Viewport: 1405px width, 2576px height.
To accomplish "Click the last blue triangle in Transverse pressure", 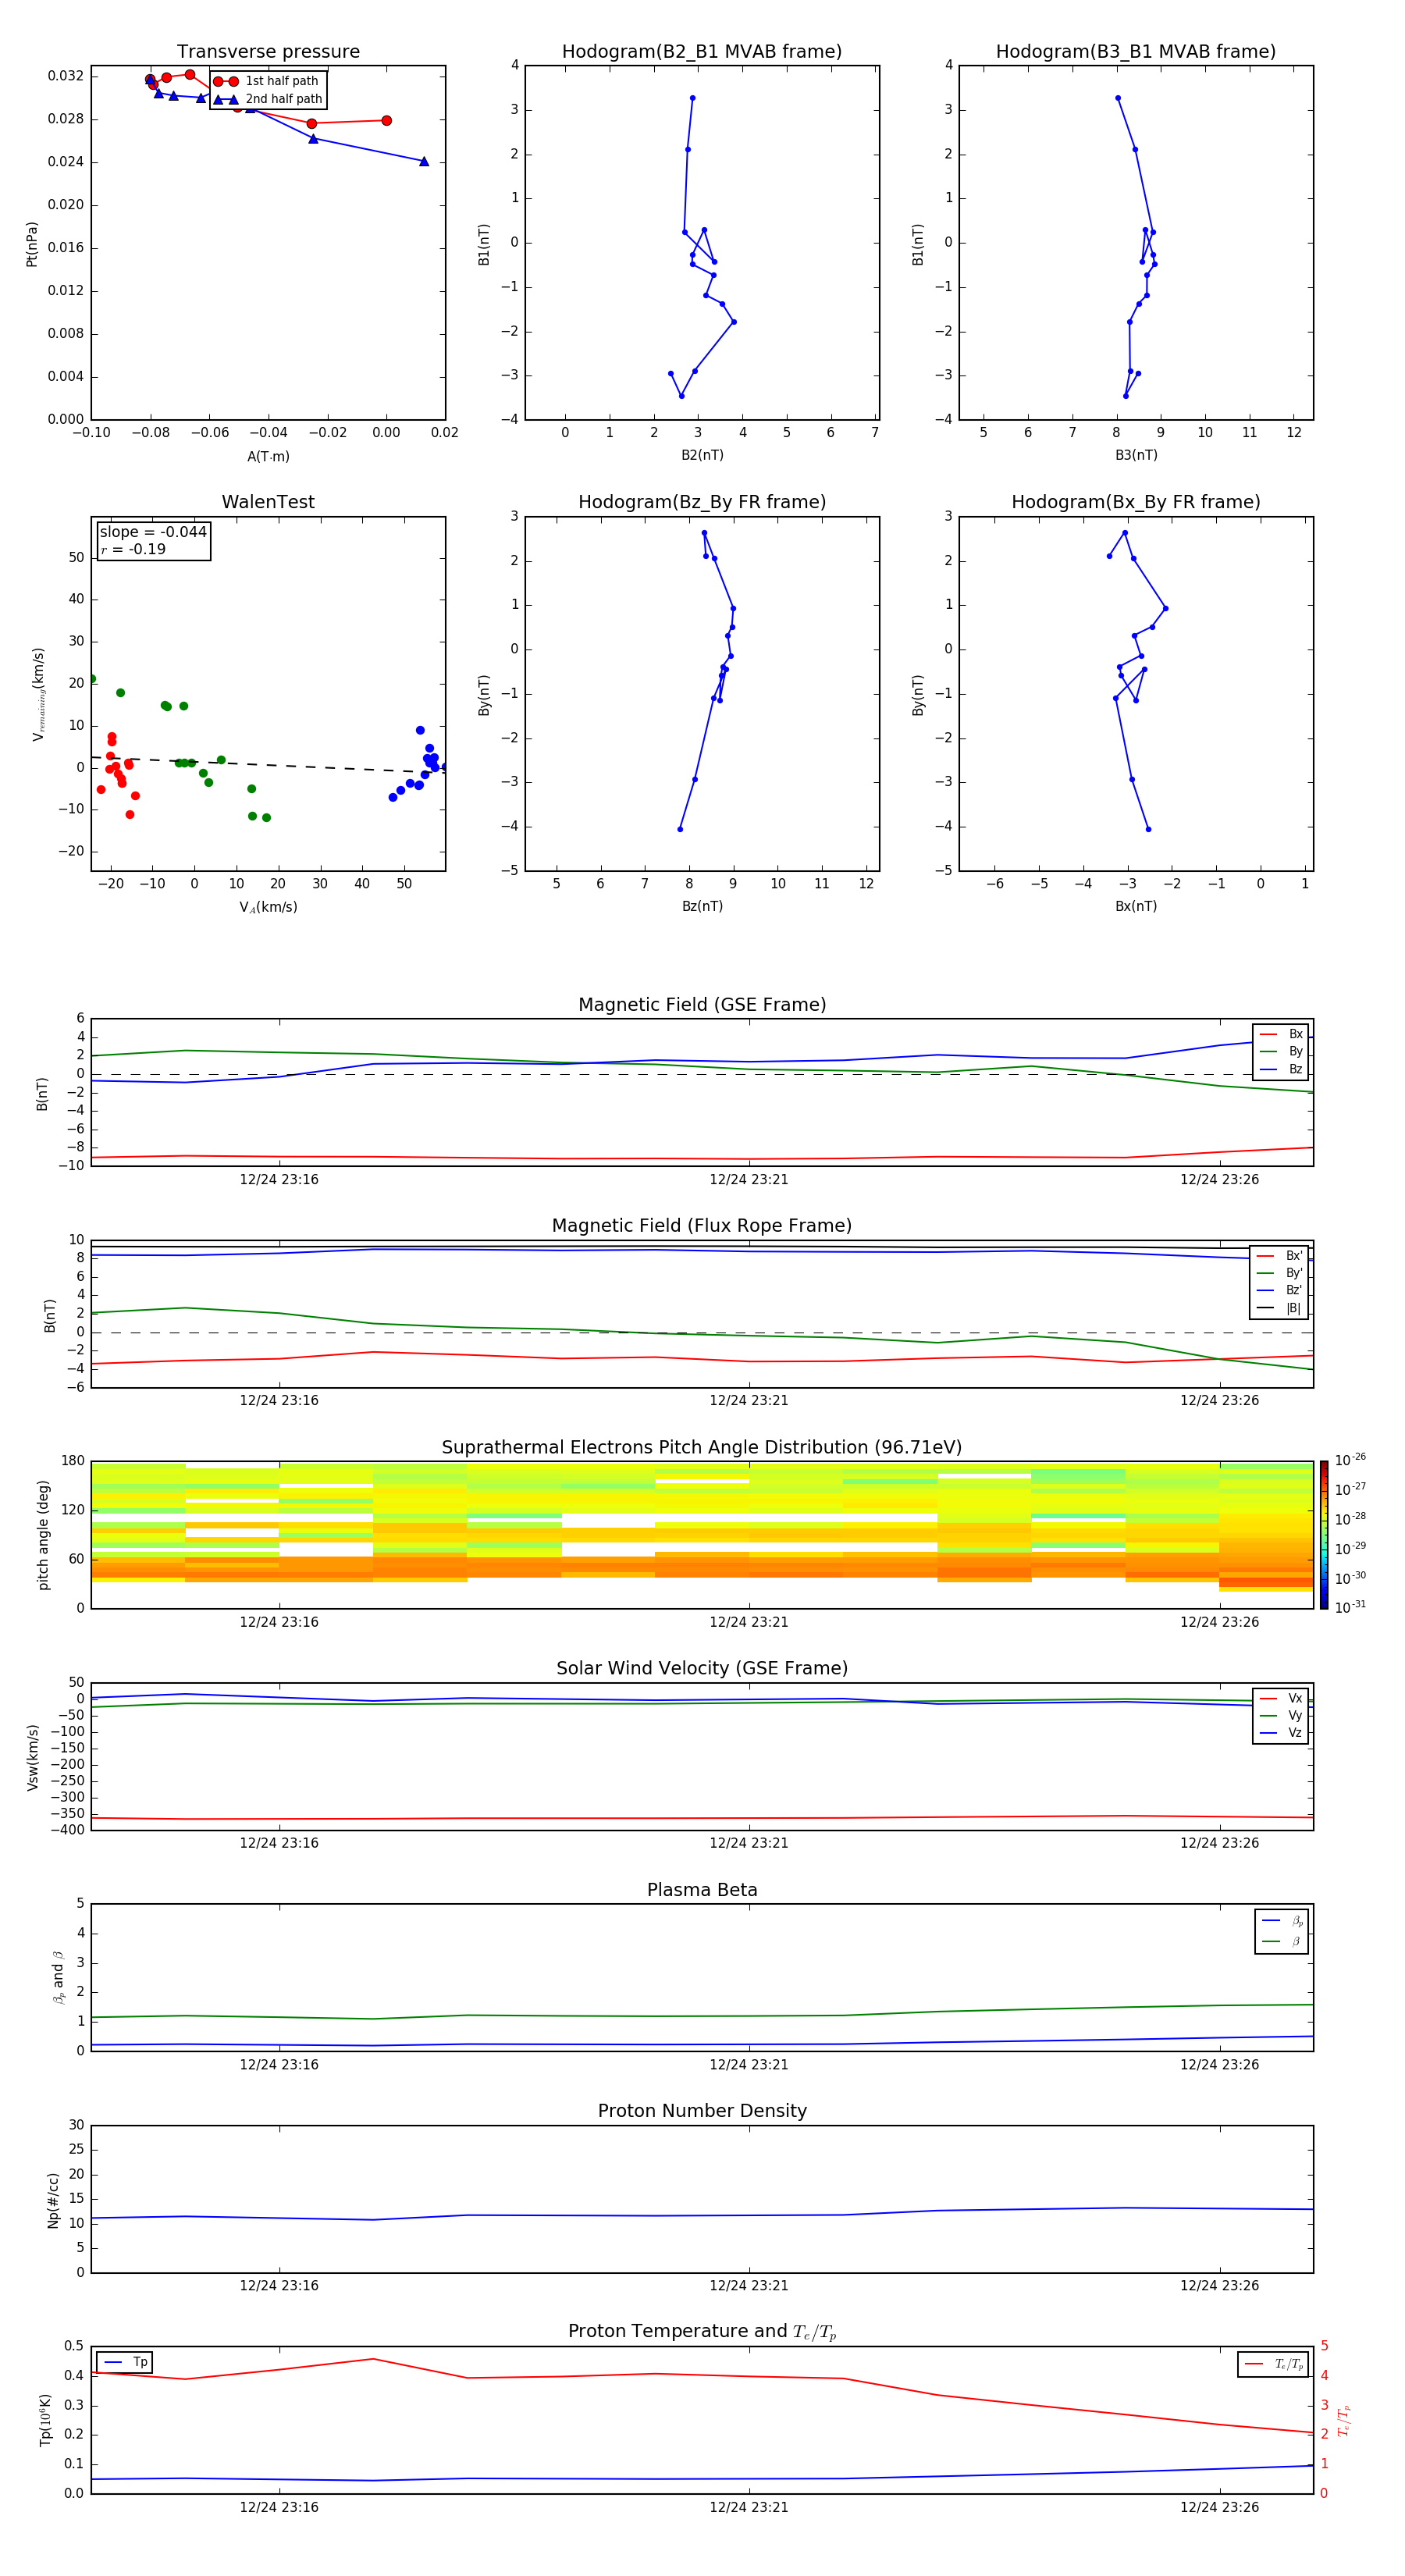I will click(x=424, y=161).
